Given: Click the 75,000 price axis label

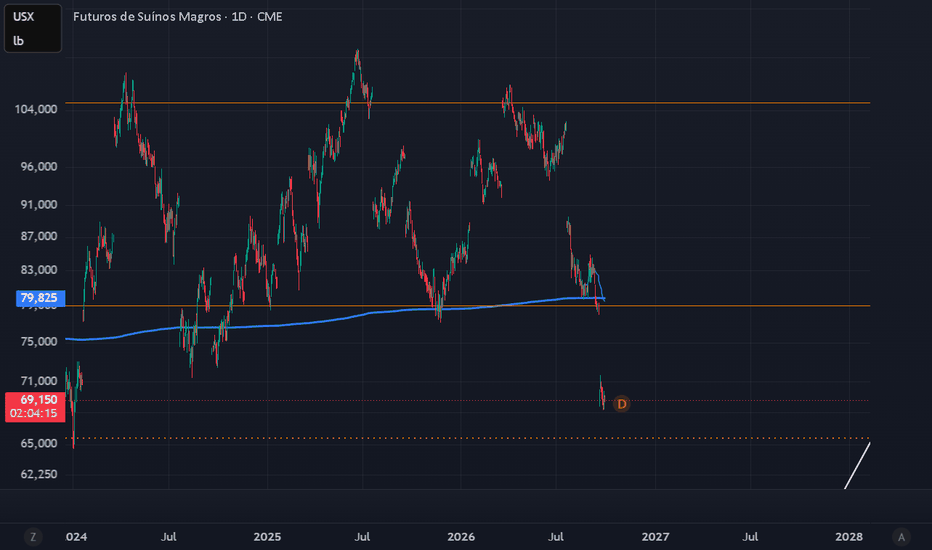Looking at the screenshot, I should pyautogui.click(x=39, y=342).
